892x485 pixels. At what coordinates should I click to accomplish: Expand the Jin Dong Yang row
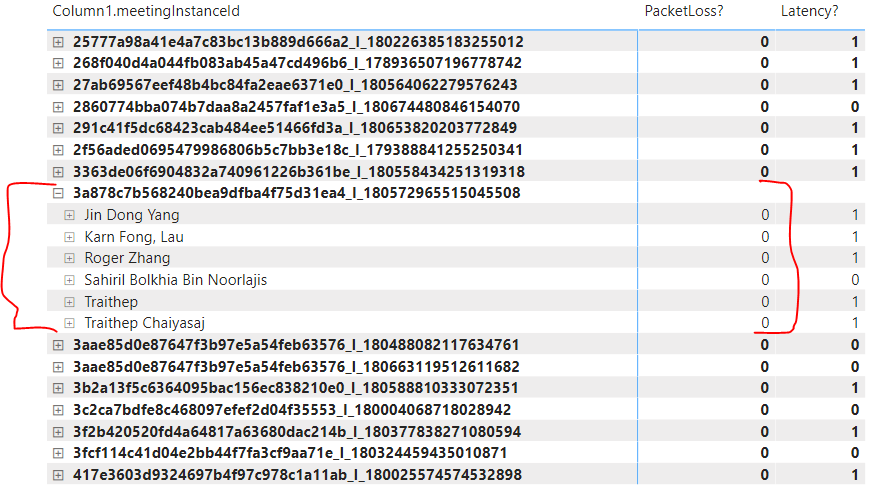[x=69, y=215]
